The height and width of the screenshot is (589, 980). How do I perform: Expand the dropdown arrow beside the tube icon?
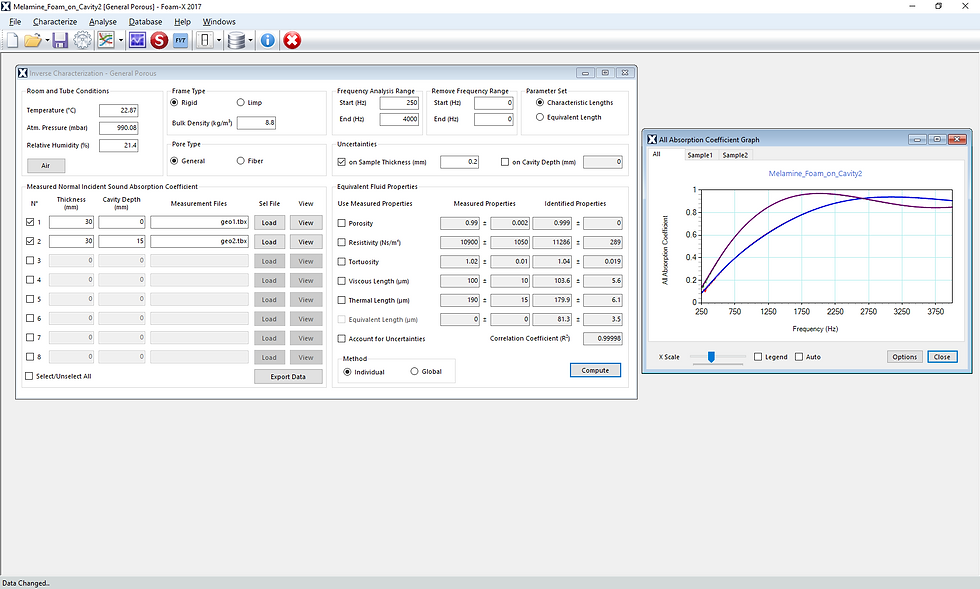coord(219,41)
